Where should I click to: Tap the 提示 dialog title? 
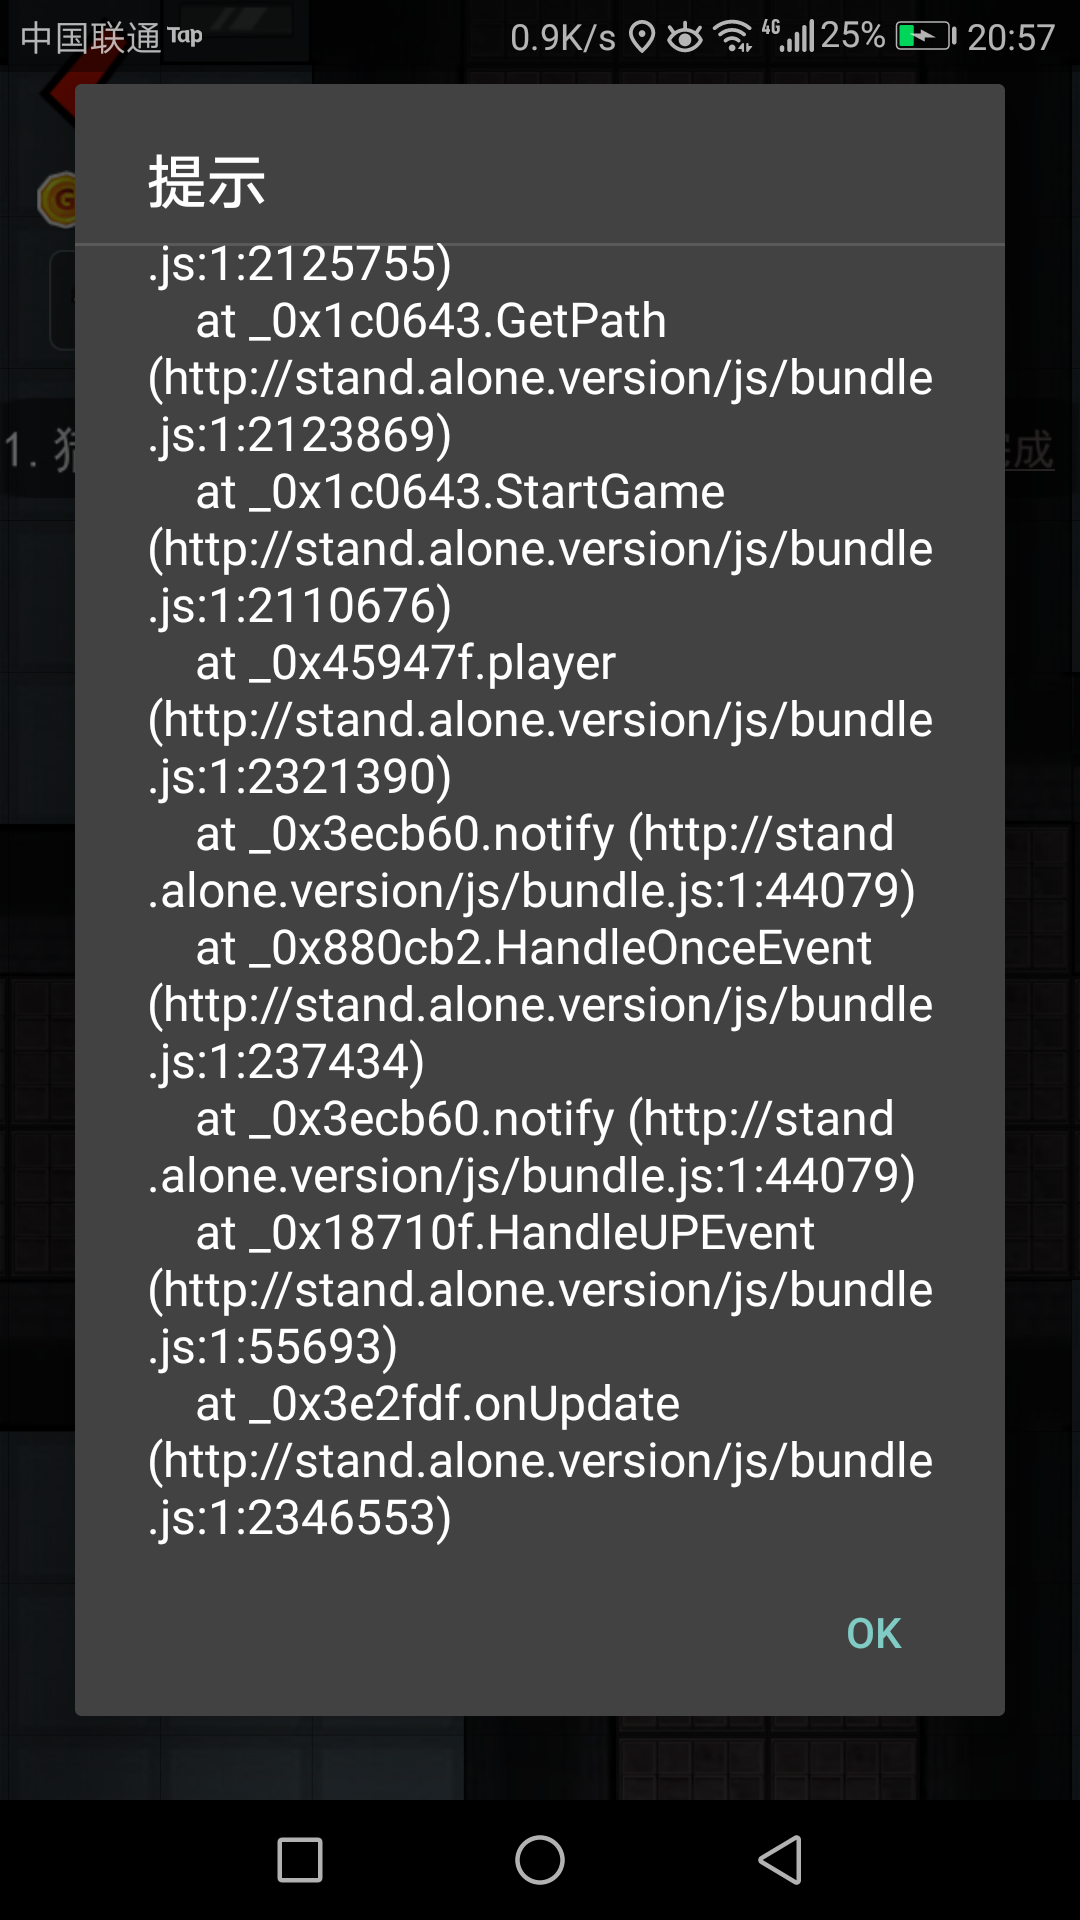207,182
